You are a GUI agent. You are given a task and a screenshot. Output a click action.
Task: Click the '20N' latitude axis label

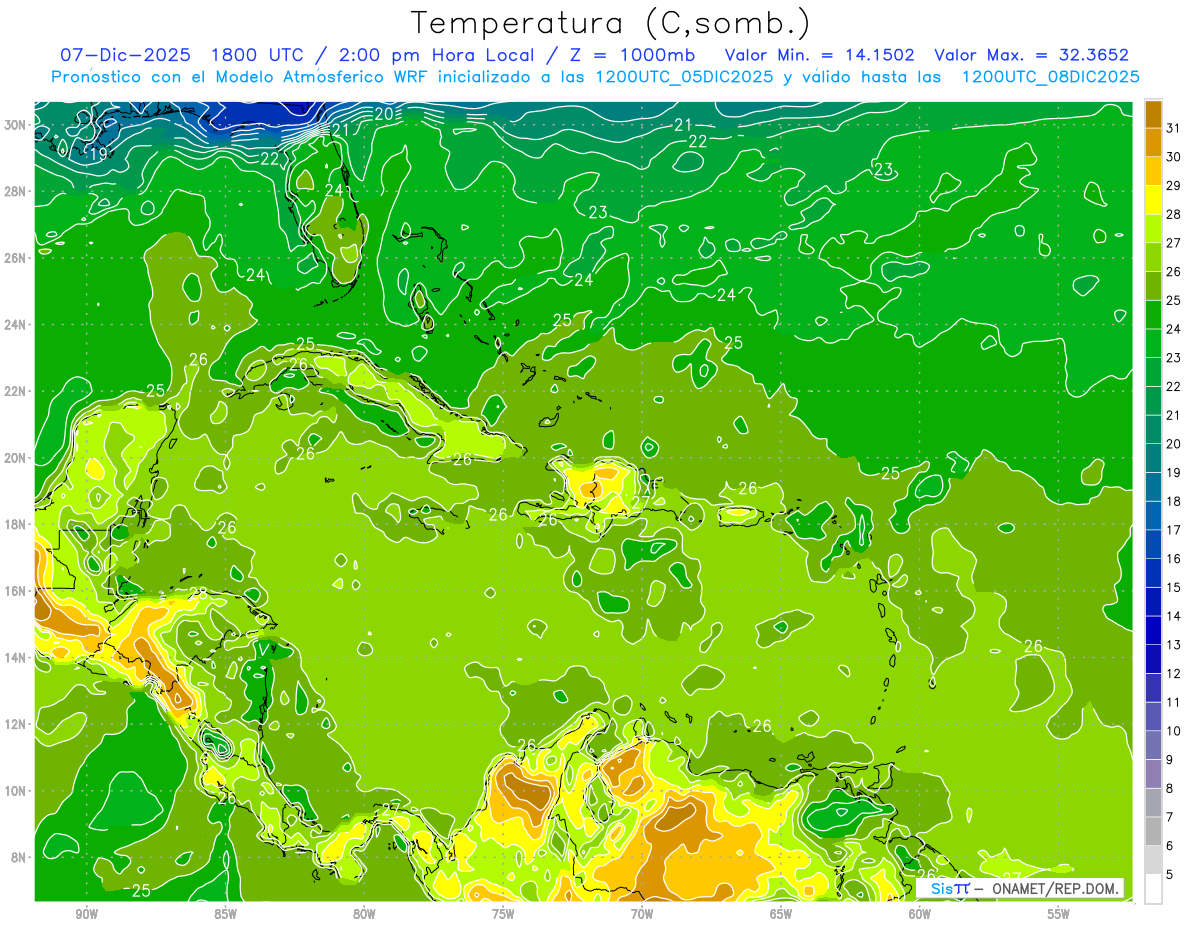coord(14,458)
